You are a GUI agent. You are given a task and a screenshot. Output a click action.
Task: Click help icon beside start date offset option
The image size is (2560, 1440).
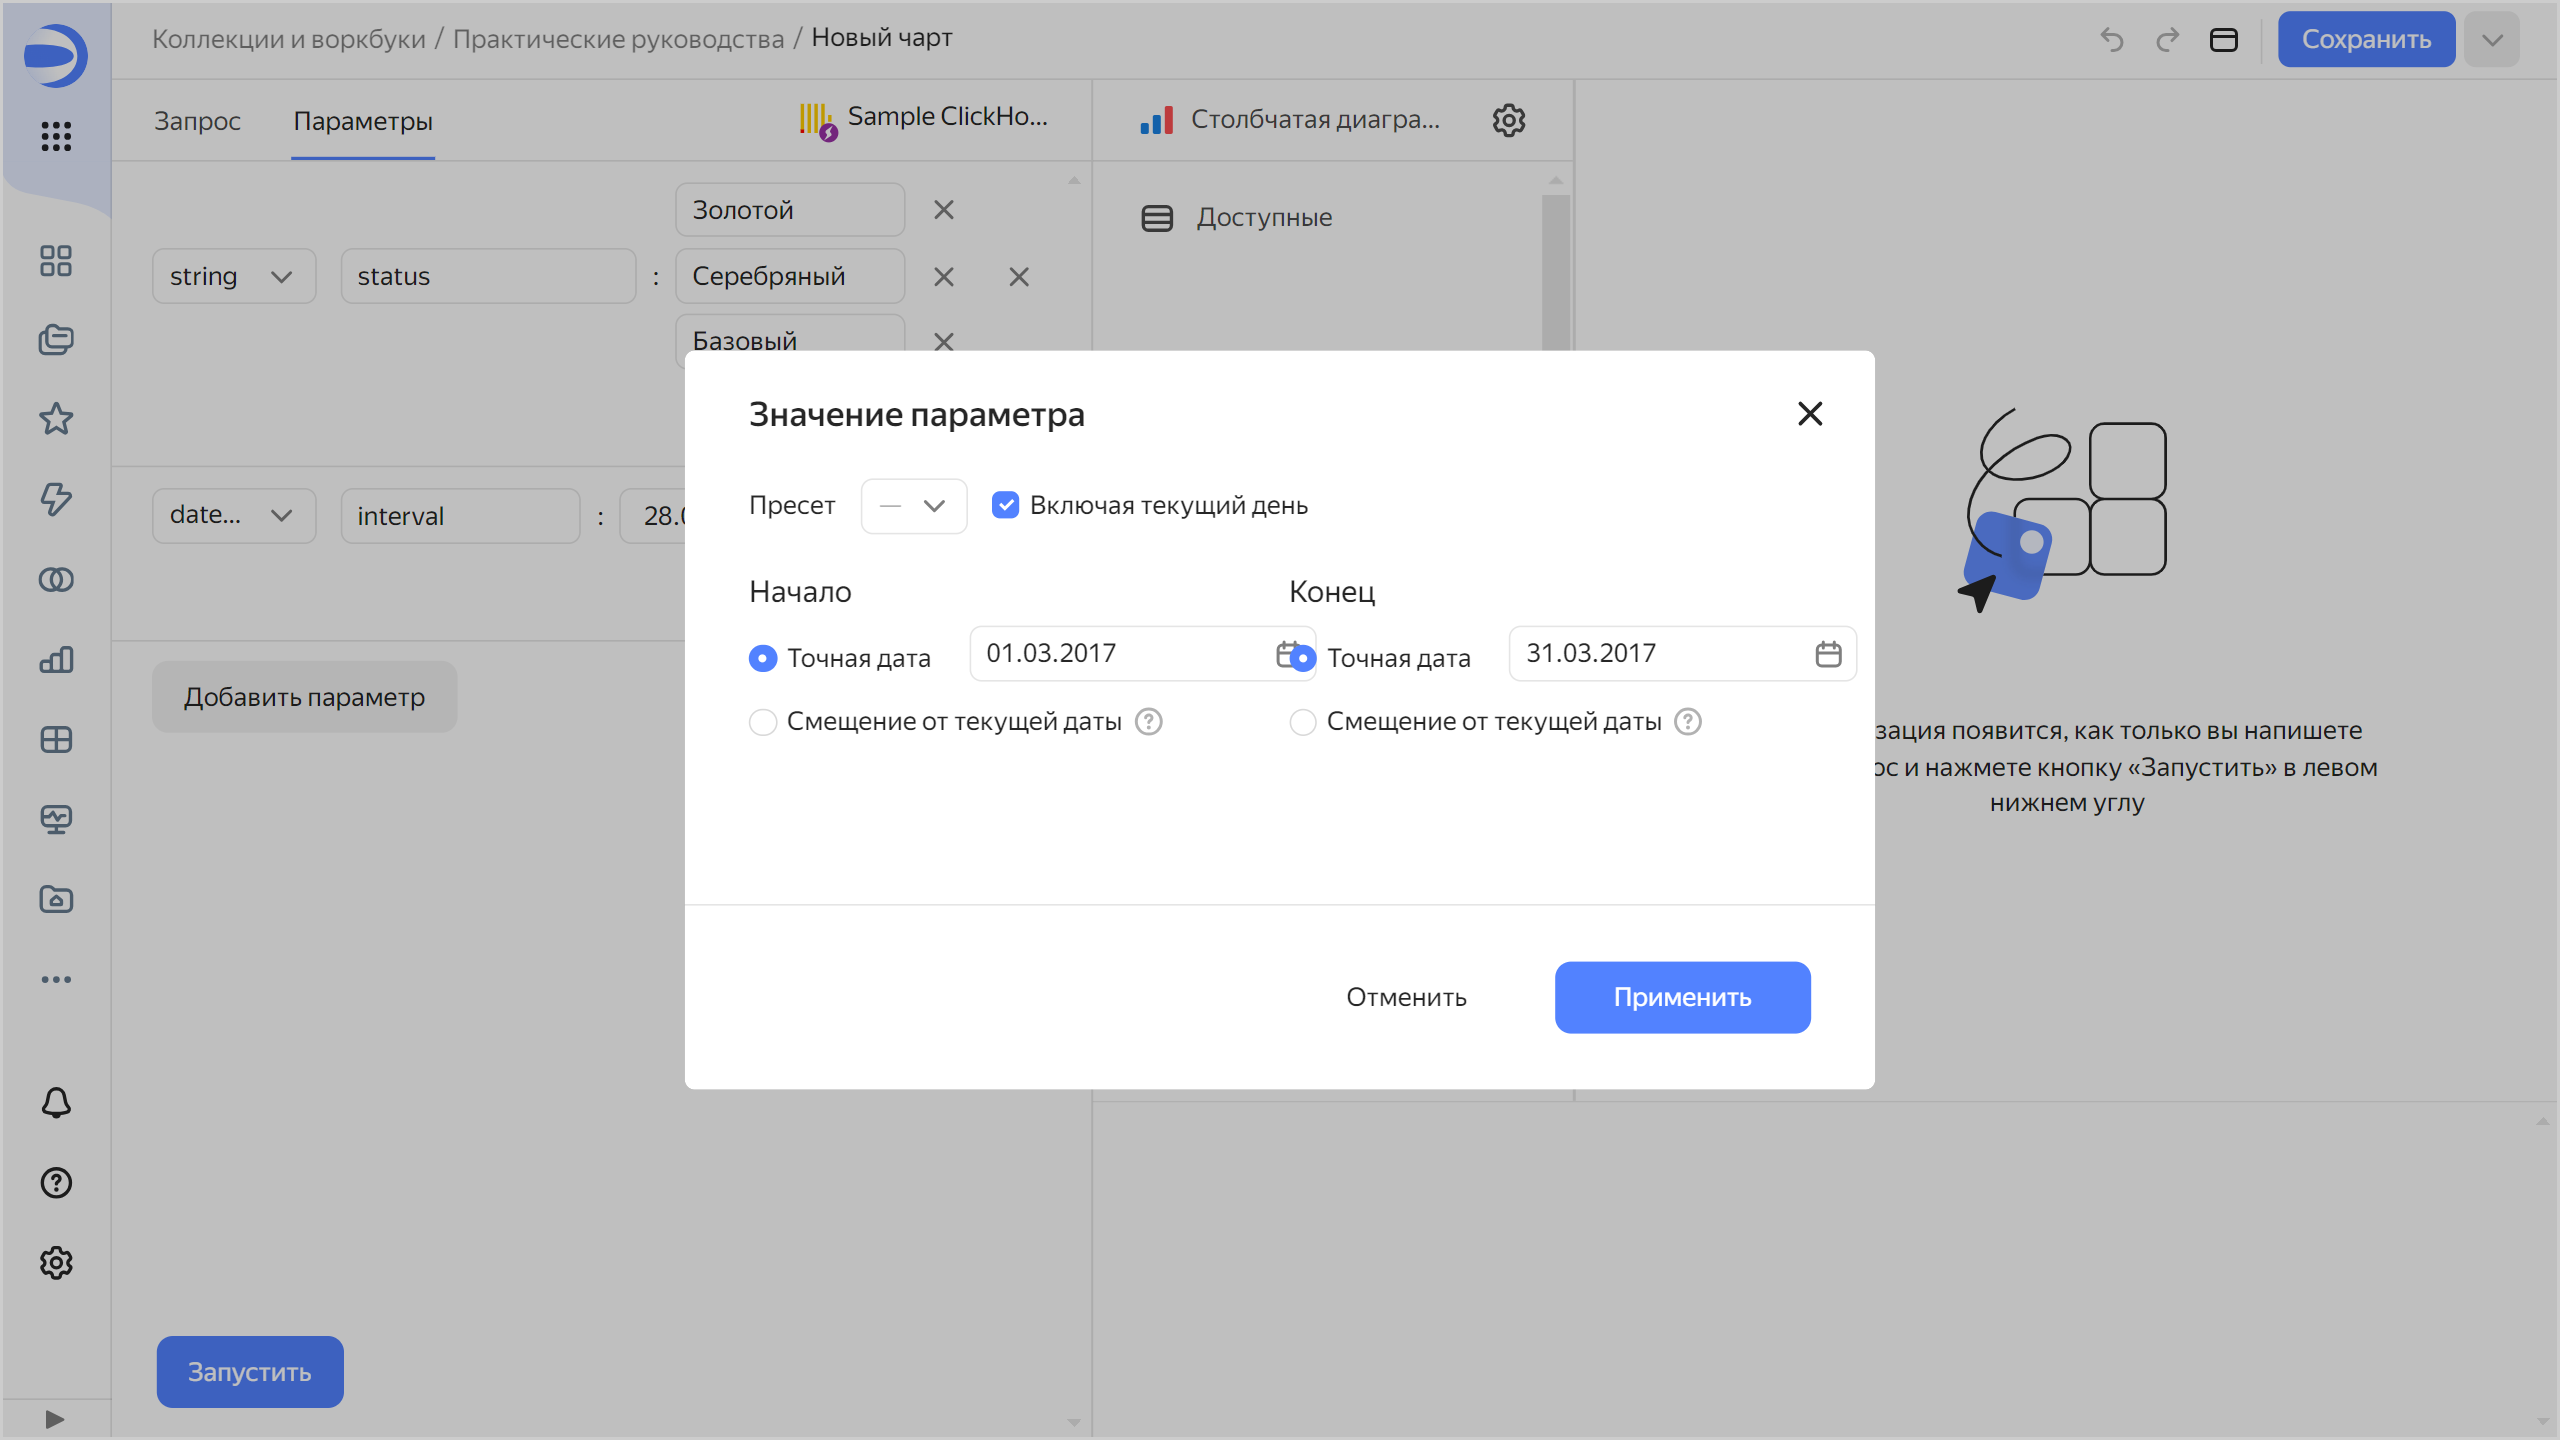pos(1149,721)
